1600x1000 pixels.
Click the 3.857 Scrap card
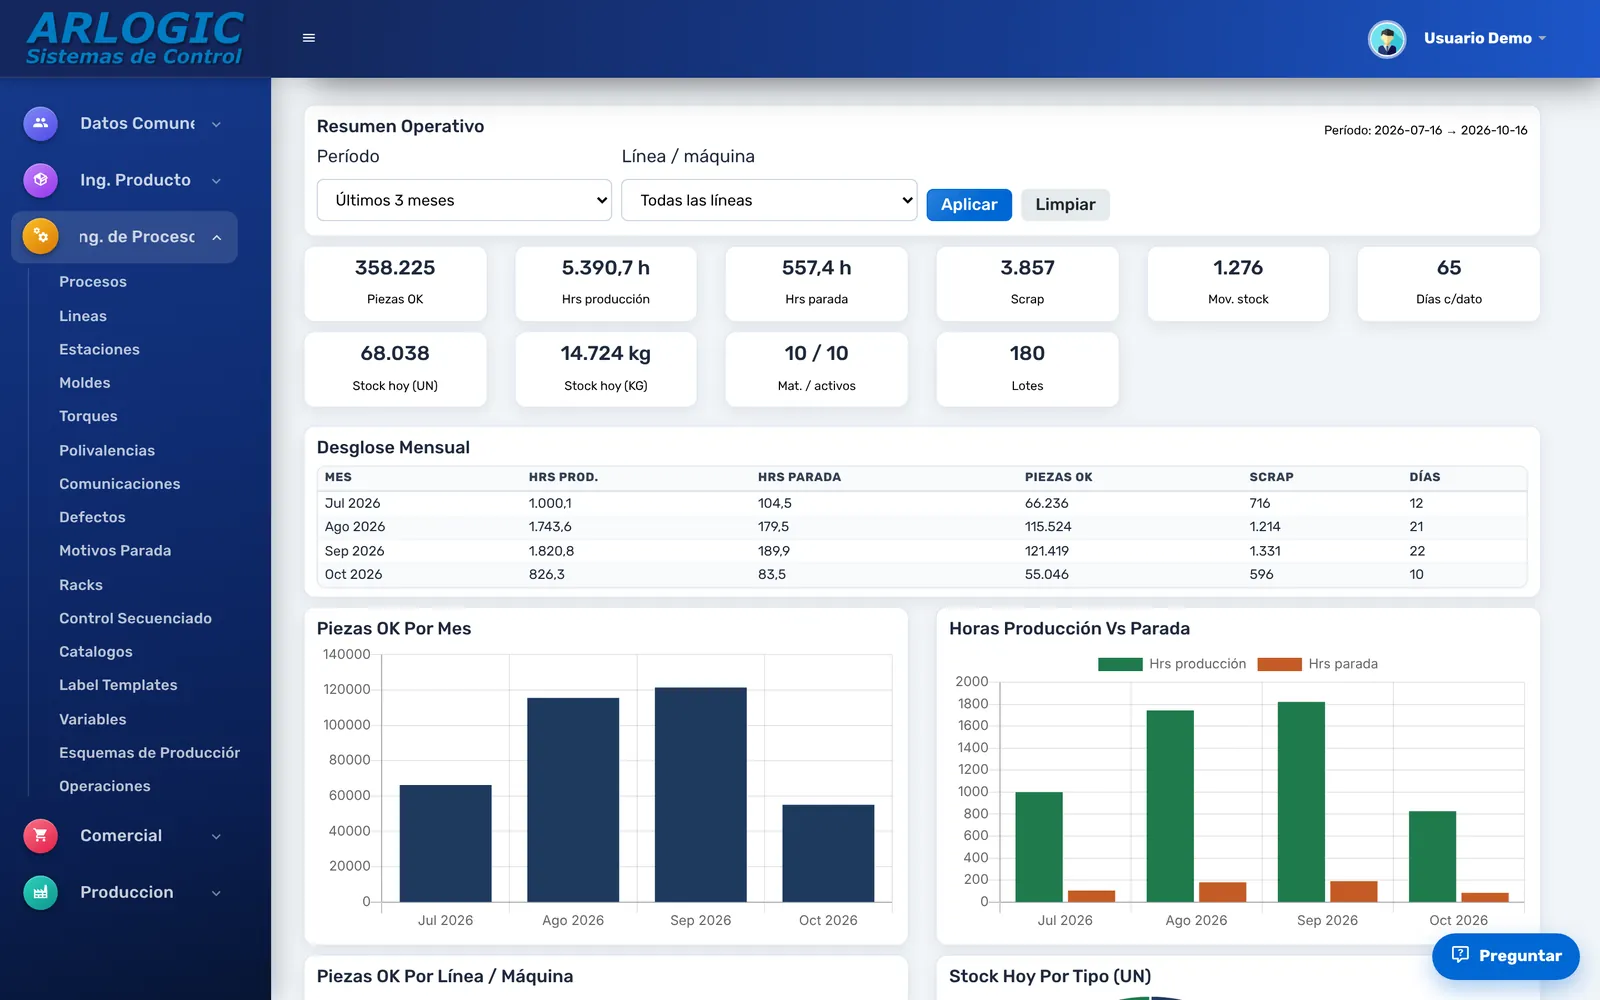point(1027,283)
